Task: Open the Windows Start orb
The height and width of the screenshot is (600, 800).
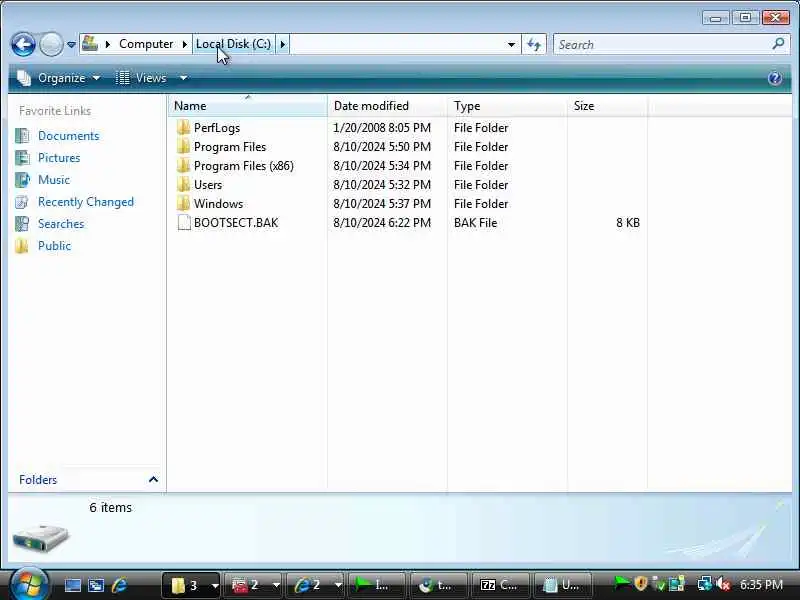Action: click(29, 583)
